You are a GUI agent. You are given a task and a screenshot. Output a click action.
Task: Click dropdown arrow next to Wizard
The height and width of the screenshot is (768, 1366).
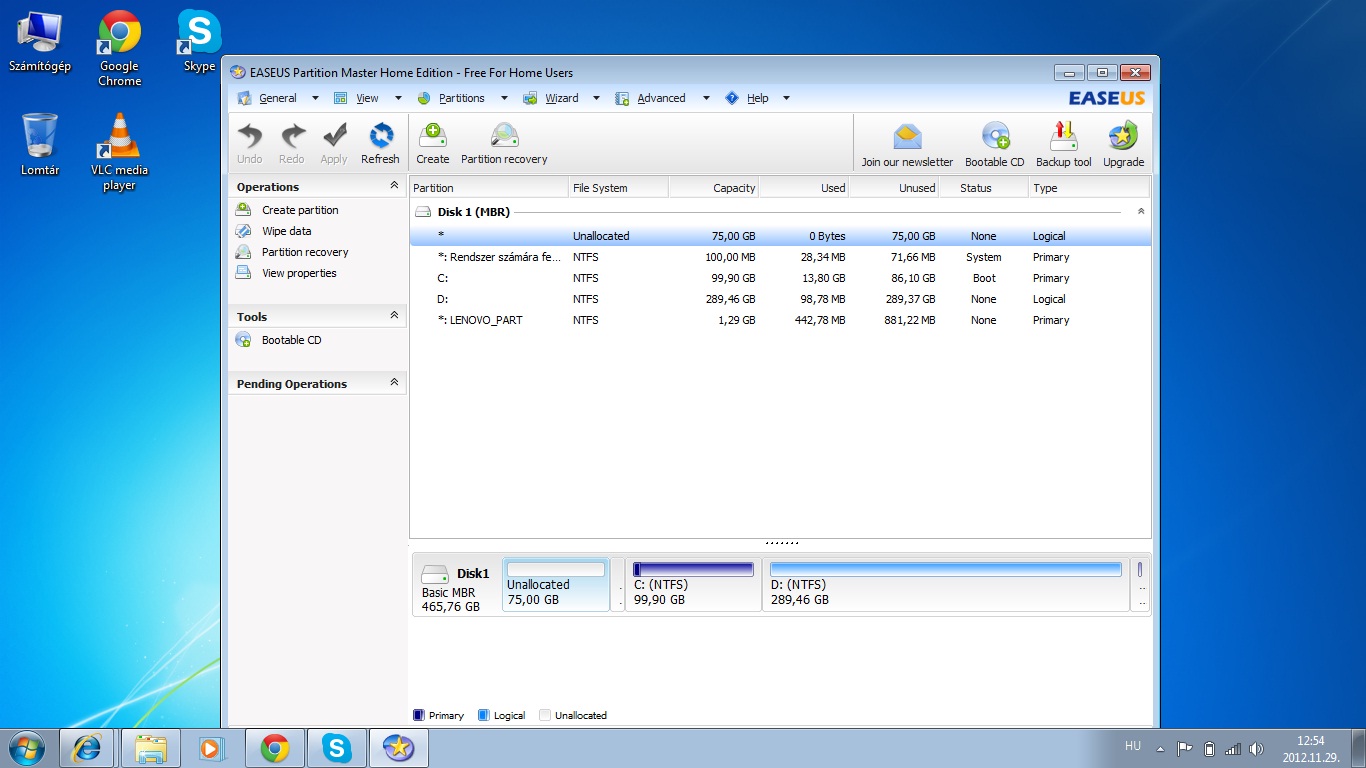pyautogui.click(x=596, y=98)
